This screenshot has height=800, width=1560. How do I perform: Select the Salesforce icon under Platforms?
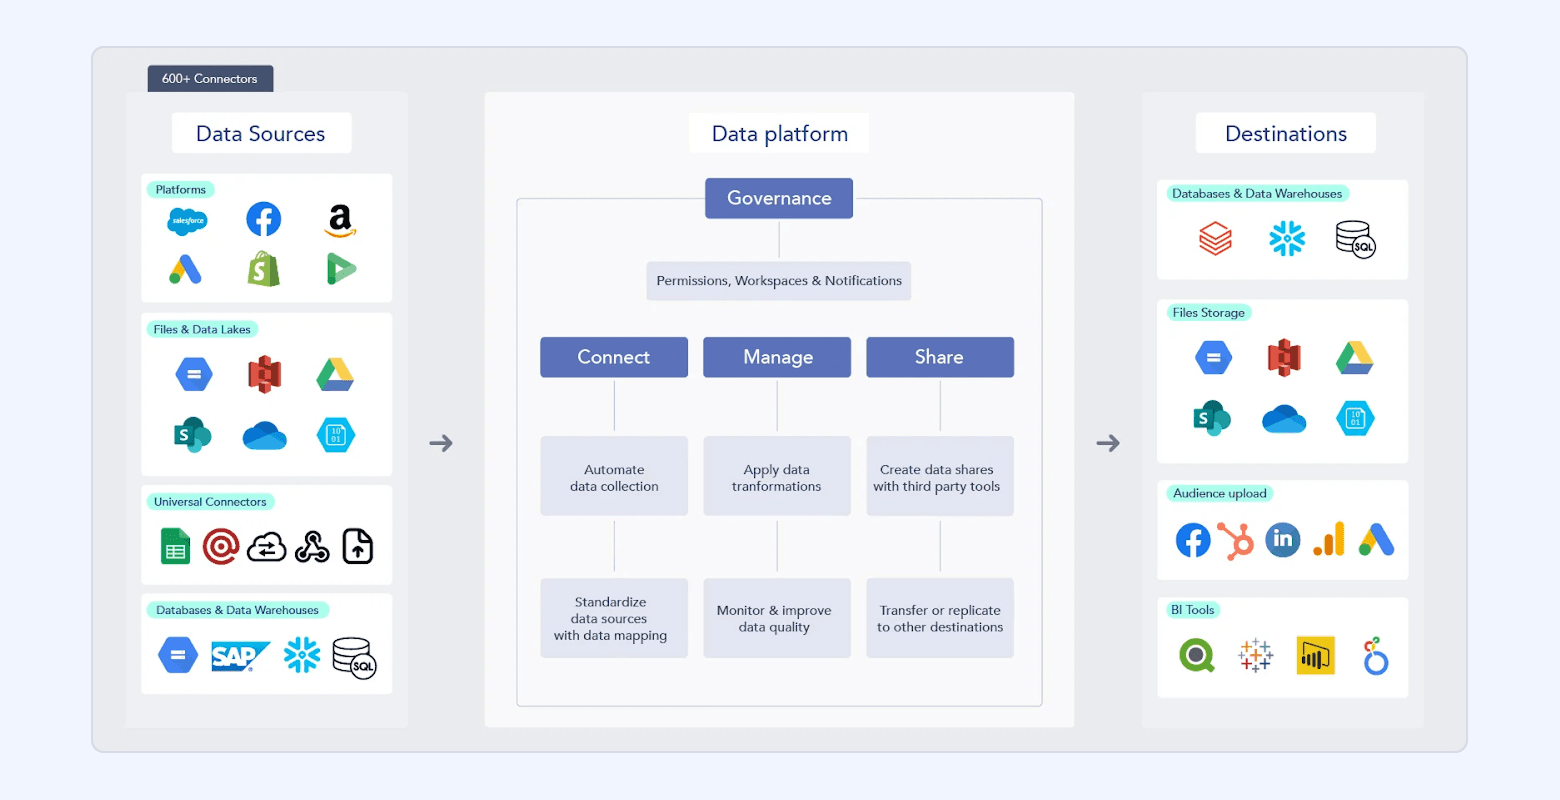(187, 220)
